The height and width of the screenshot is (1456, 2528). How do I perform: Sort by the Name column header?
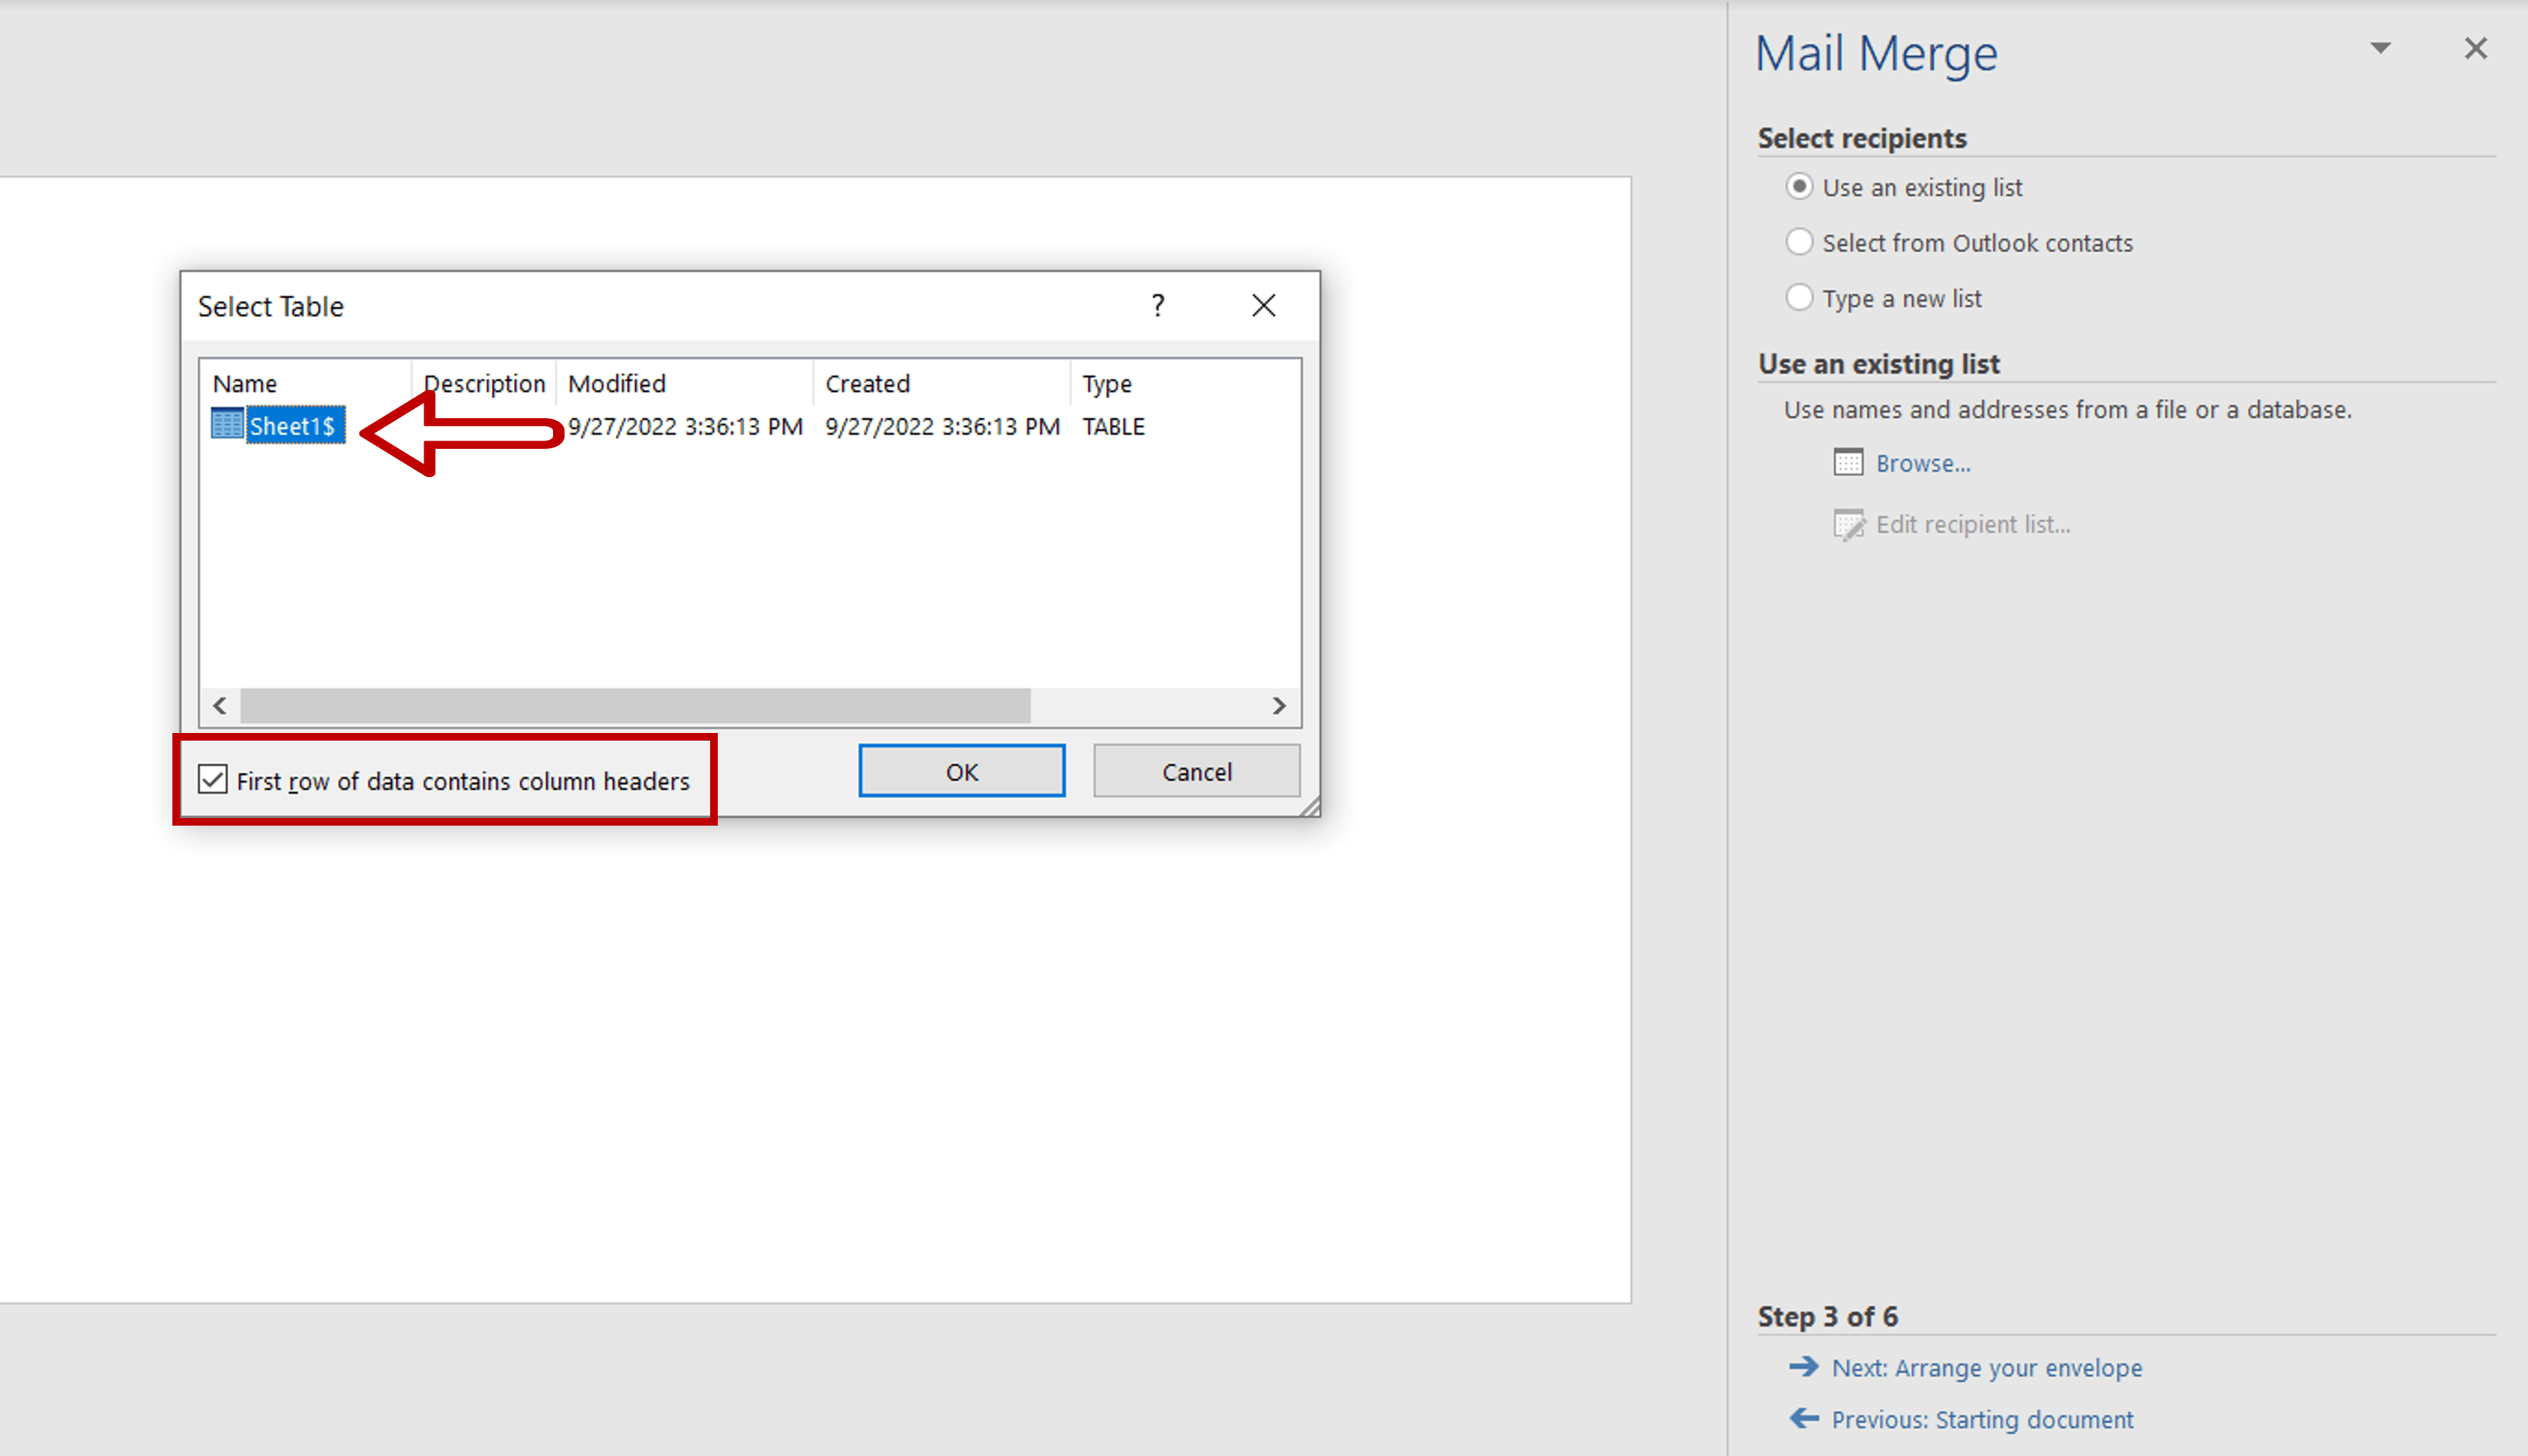244,383
